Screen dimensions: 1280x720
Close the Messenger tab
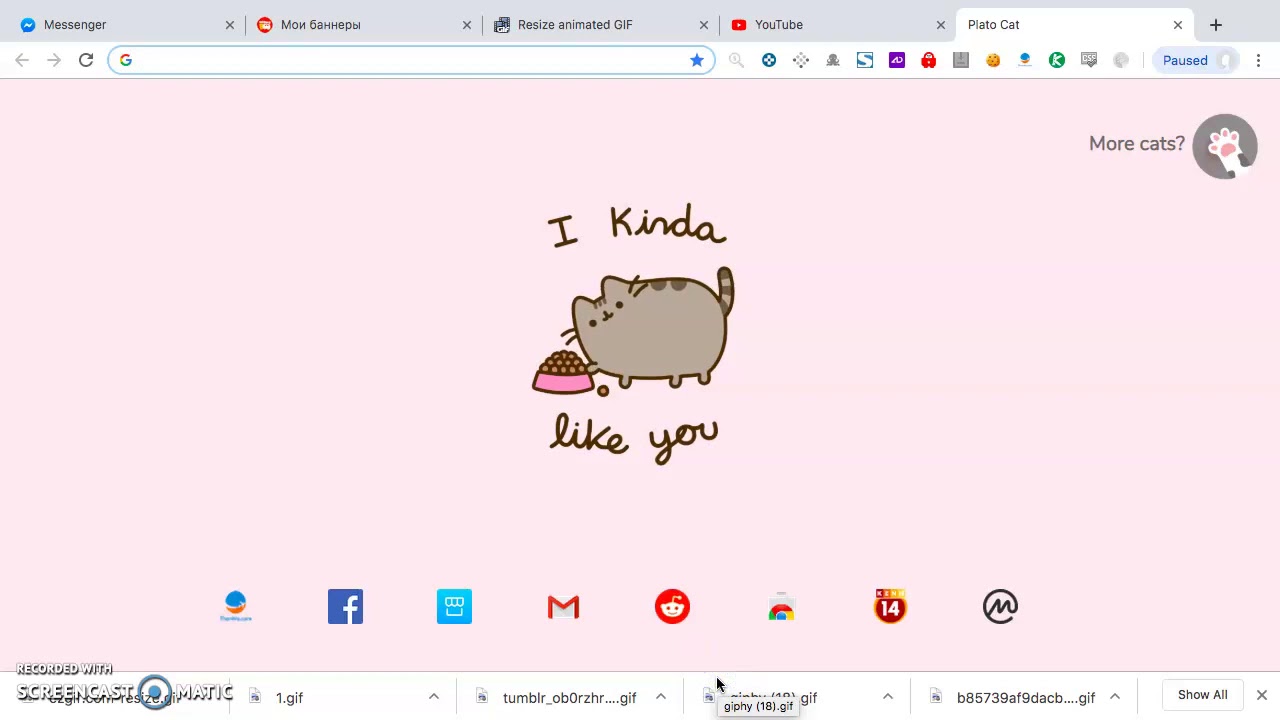coord(230,25)
